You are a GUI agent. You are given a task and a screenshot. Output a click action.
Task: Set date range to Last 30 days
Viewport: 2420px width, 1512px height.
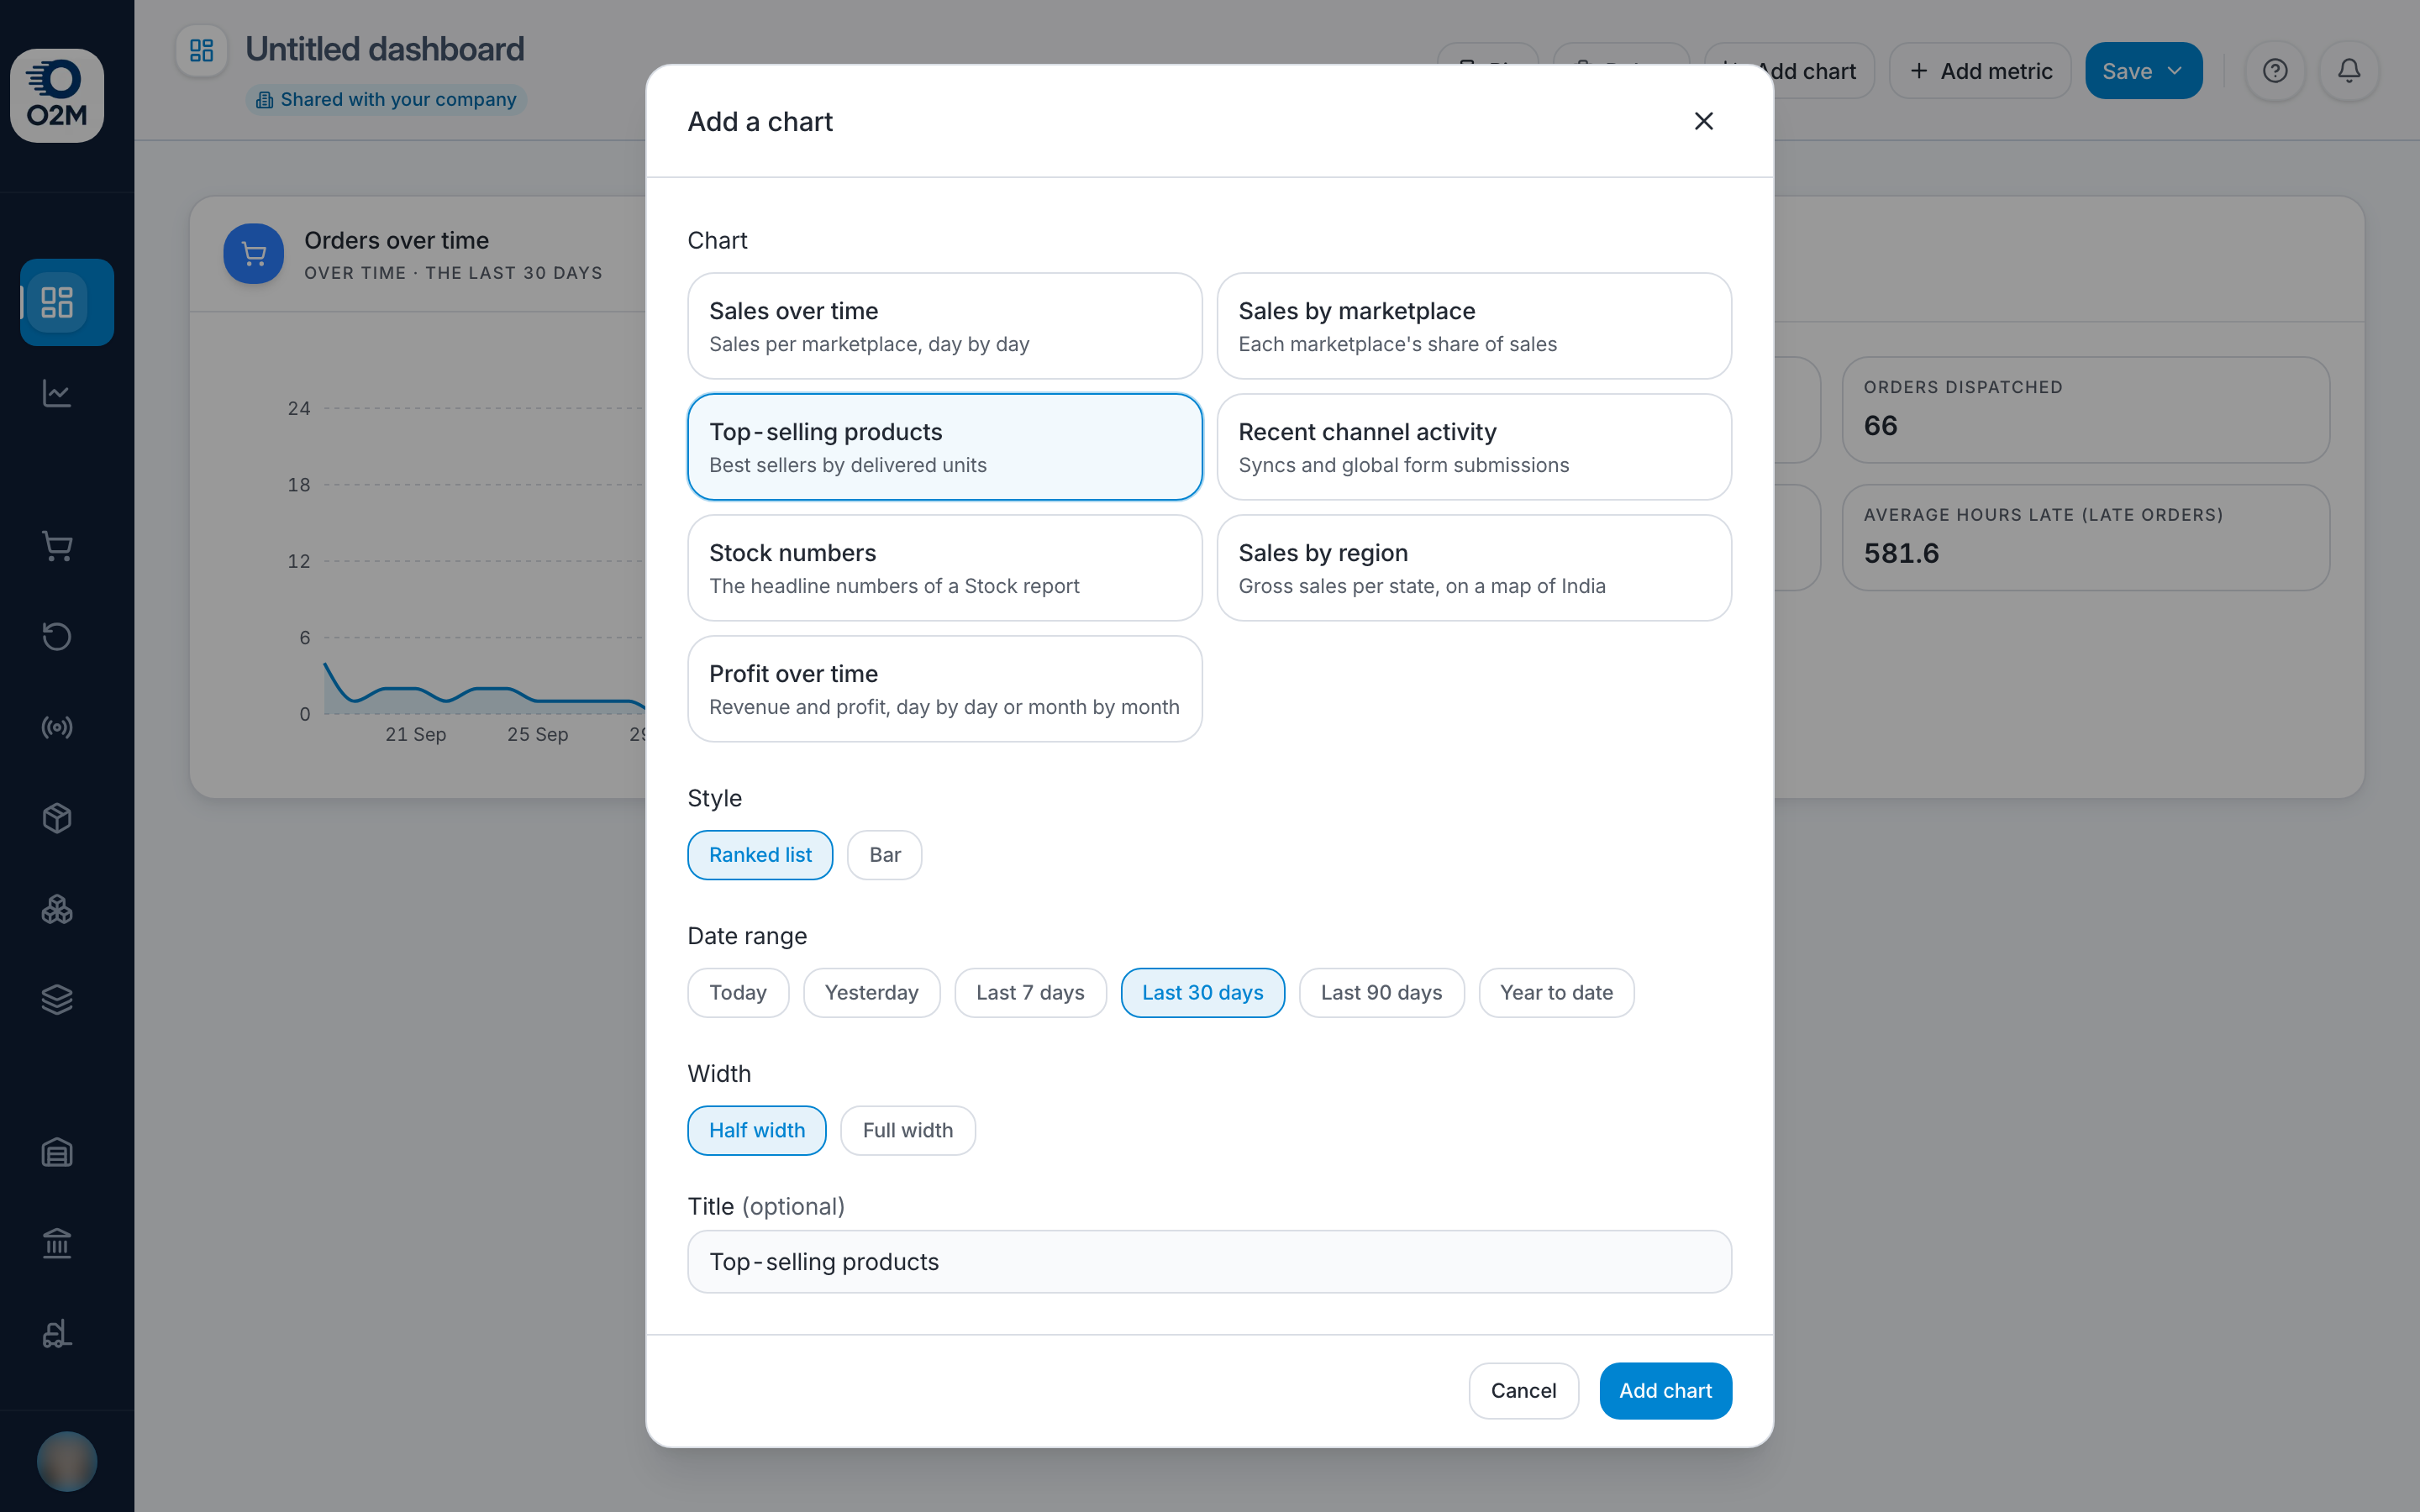point(1203,993)
